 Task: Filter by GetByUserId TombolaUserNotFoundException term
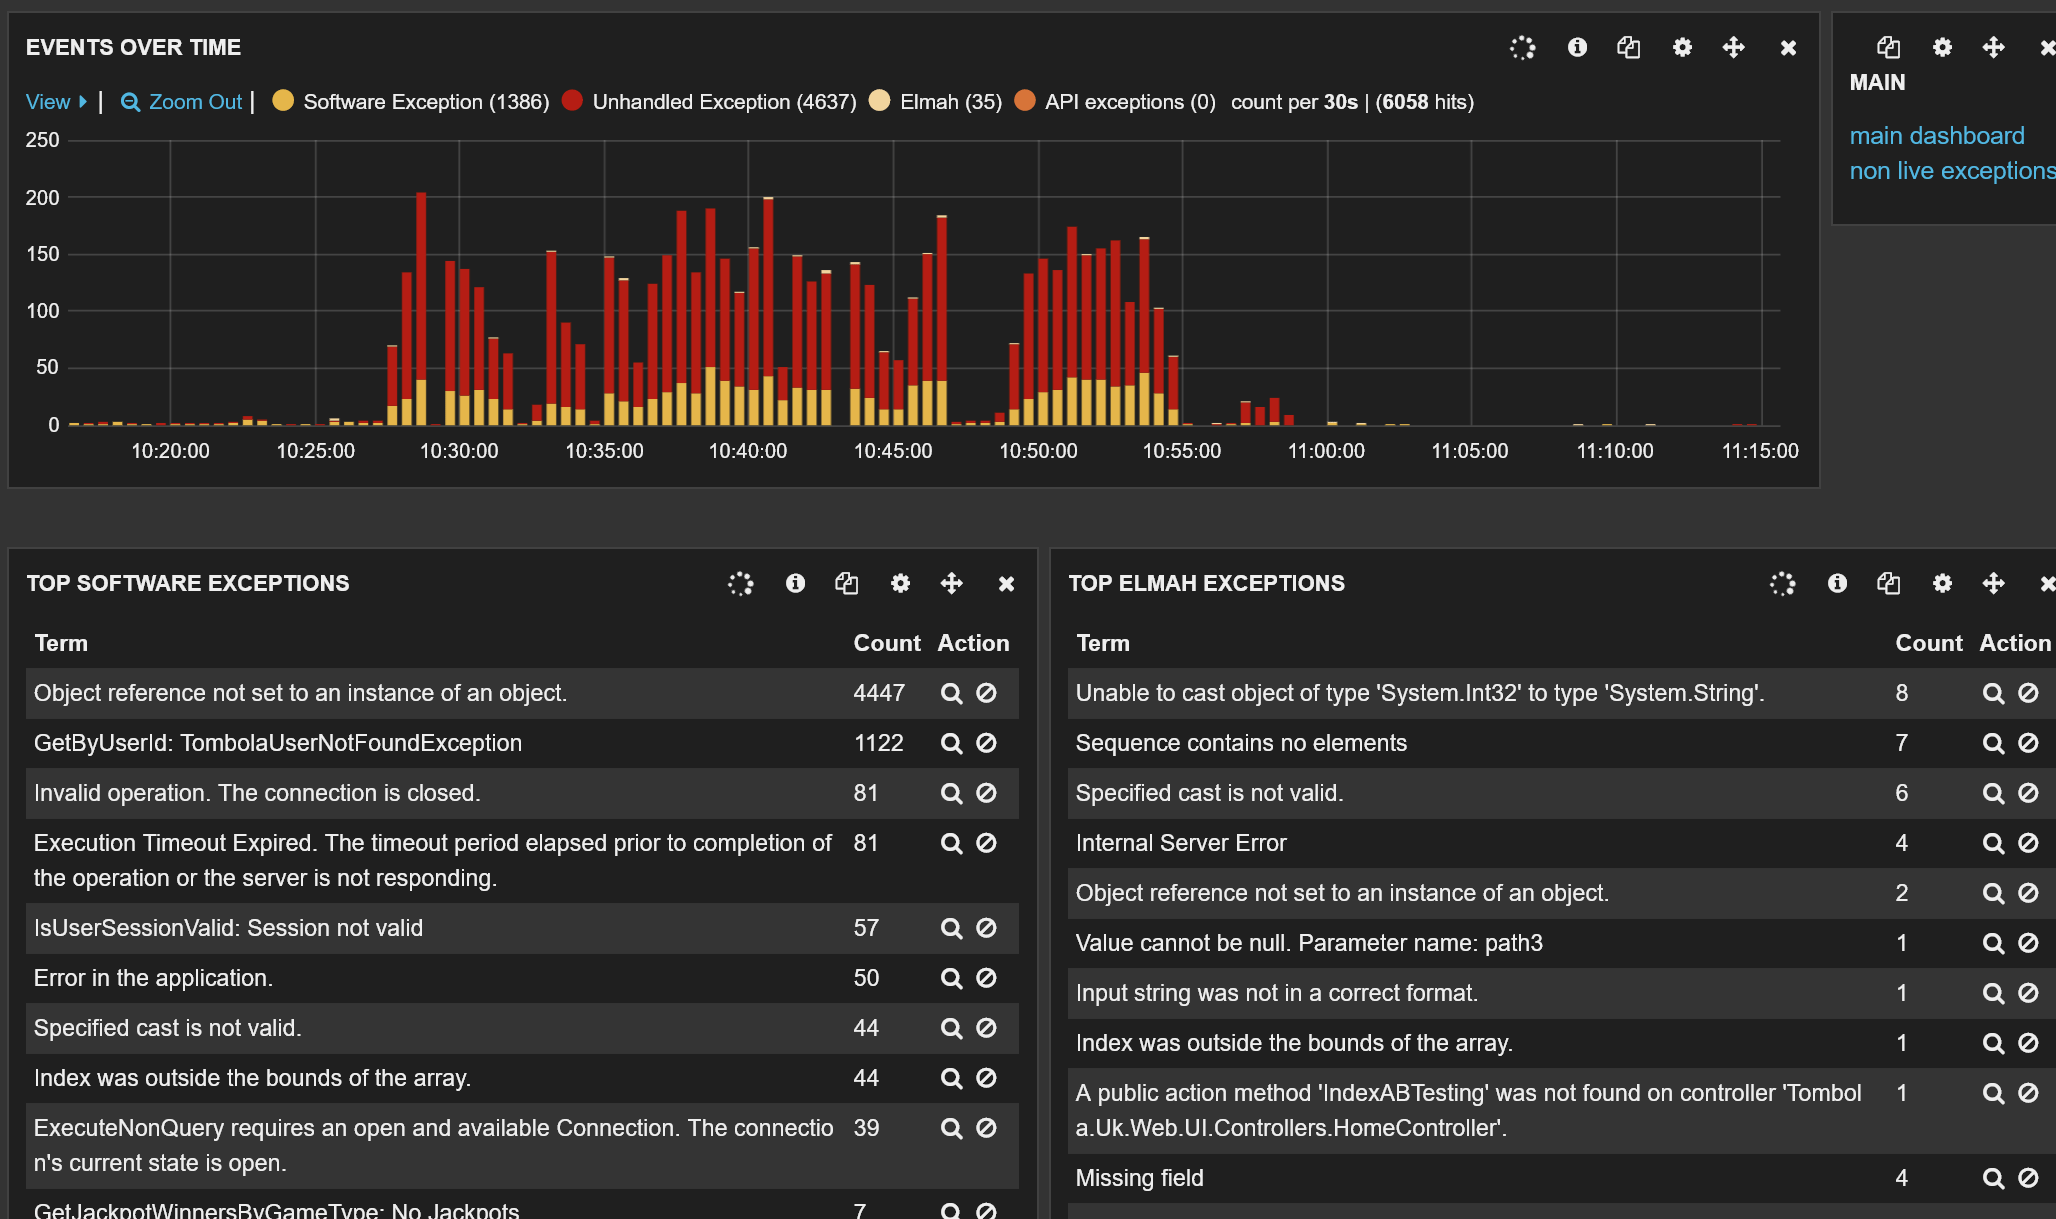point(951,743)
